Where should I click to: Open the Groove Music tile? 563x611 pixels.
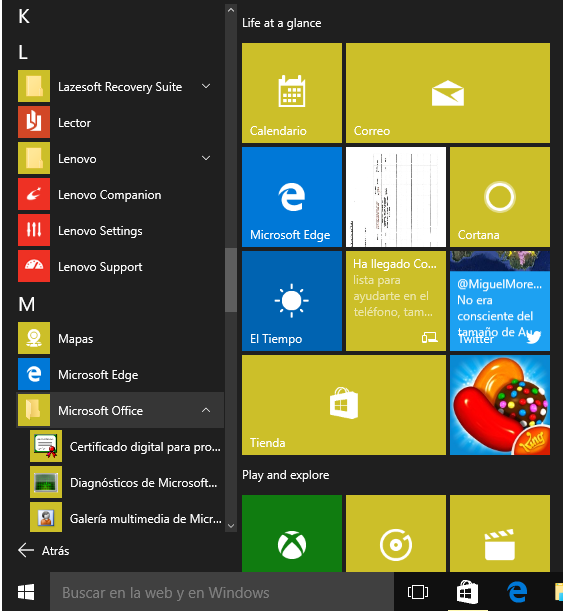pyautogui.click(x=396, y=533)
